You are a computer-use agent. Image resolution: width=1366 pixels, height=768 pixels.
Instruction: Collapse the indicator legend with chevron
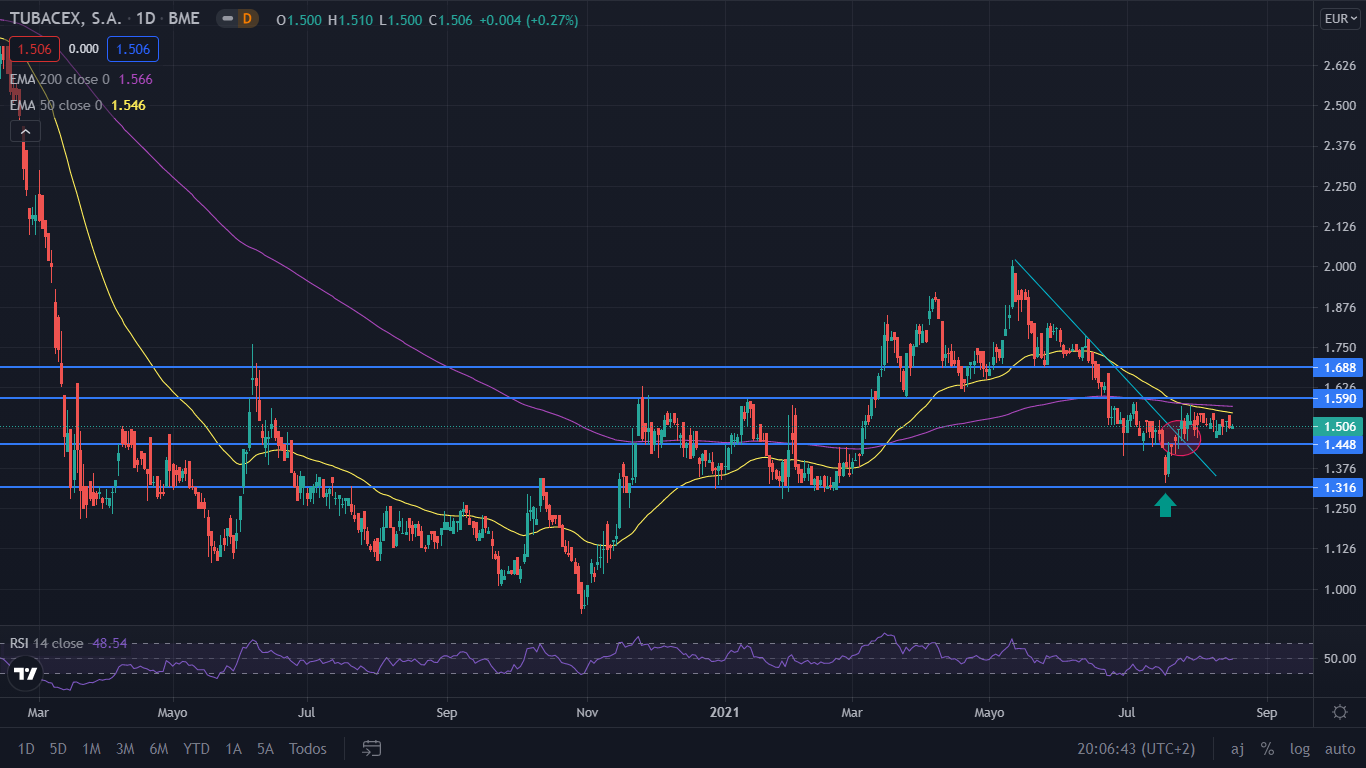tap(25, 131)
